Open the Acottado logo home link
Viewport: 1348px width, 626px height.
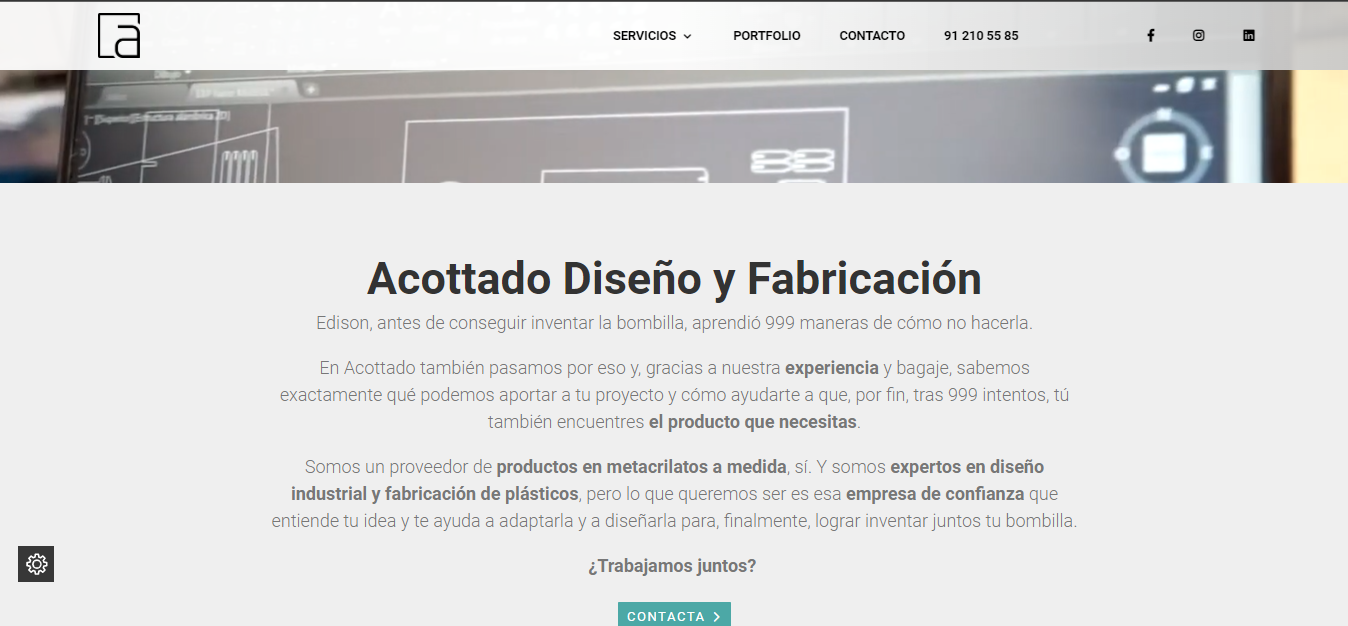pos(119,36)
